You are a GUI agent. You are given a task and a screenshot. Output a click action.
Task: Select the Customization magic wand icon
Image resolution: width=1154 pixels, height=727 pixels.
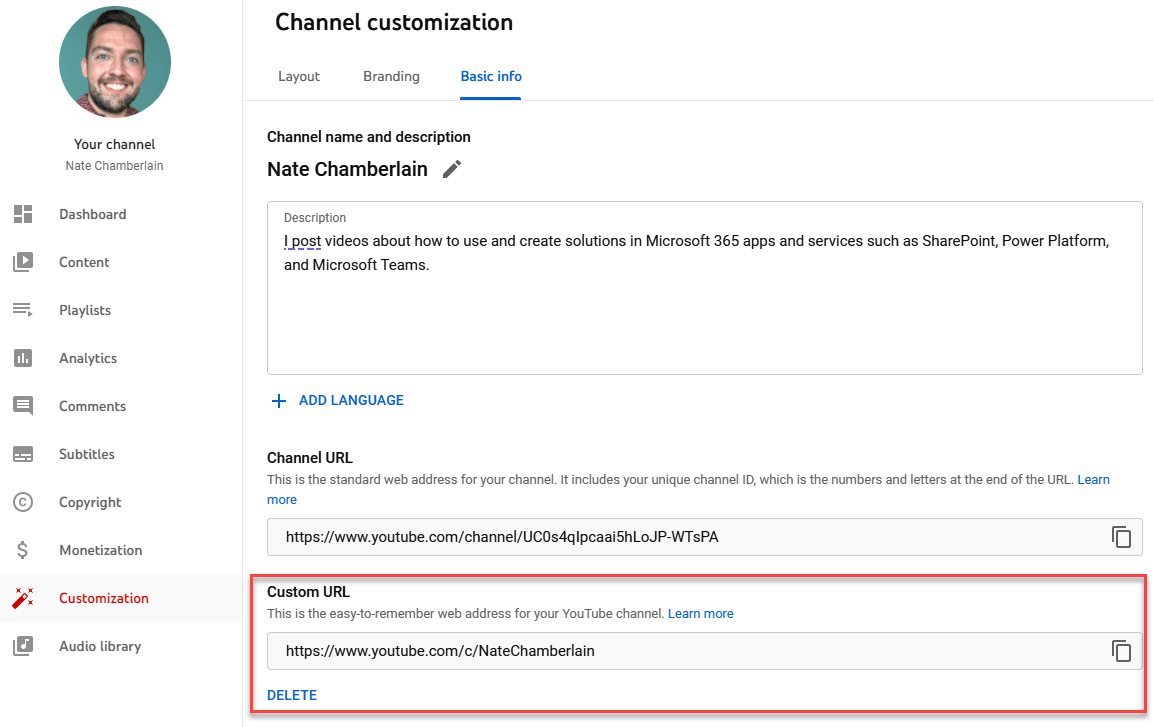(23, 598)
